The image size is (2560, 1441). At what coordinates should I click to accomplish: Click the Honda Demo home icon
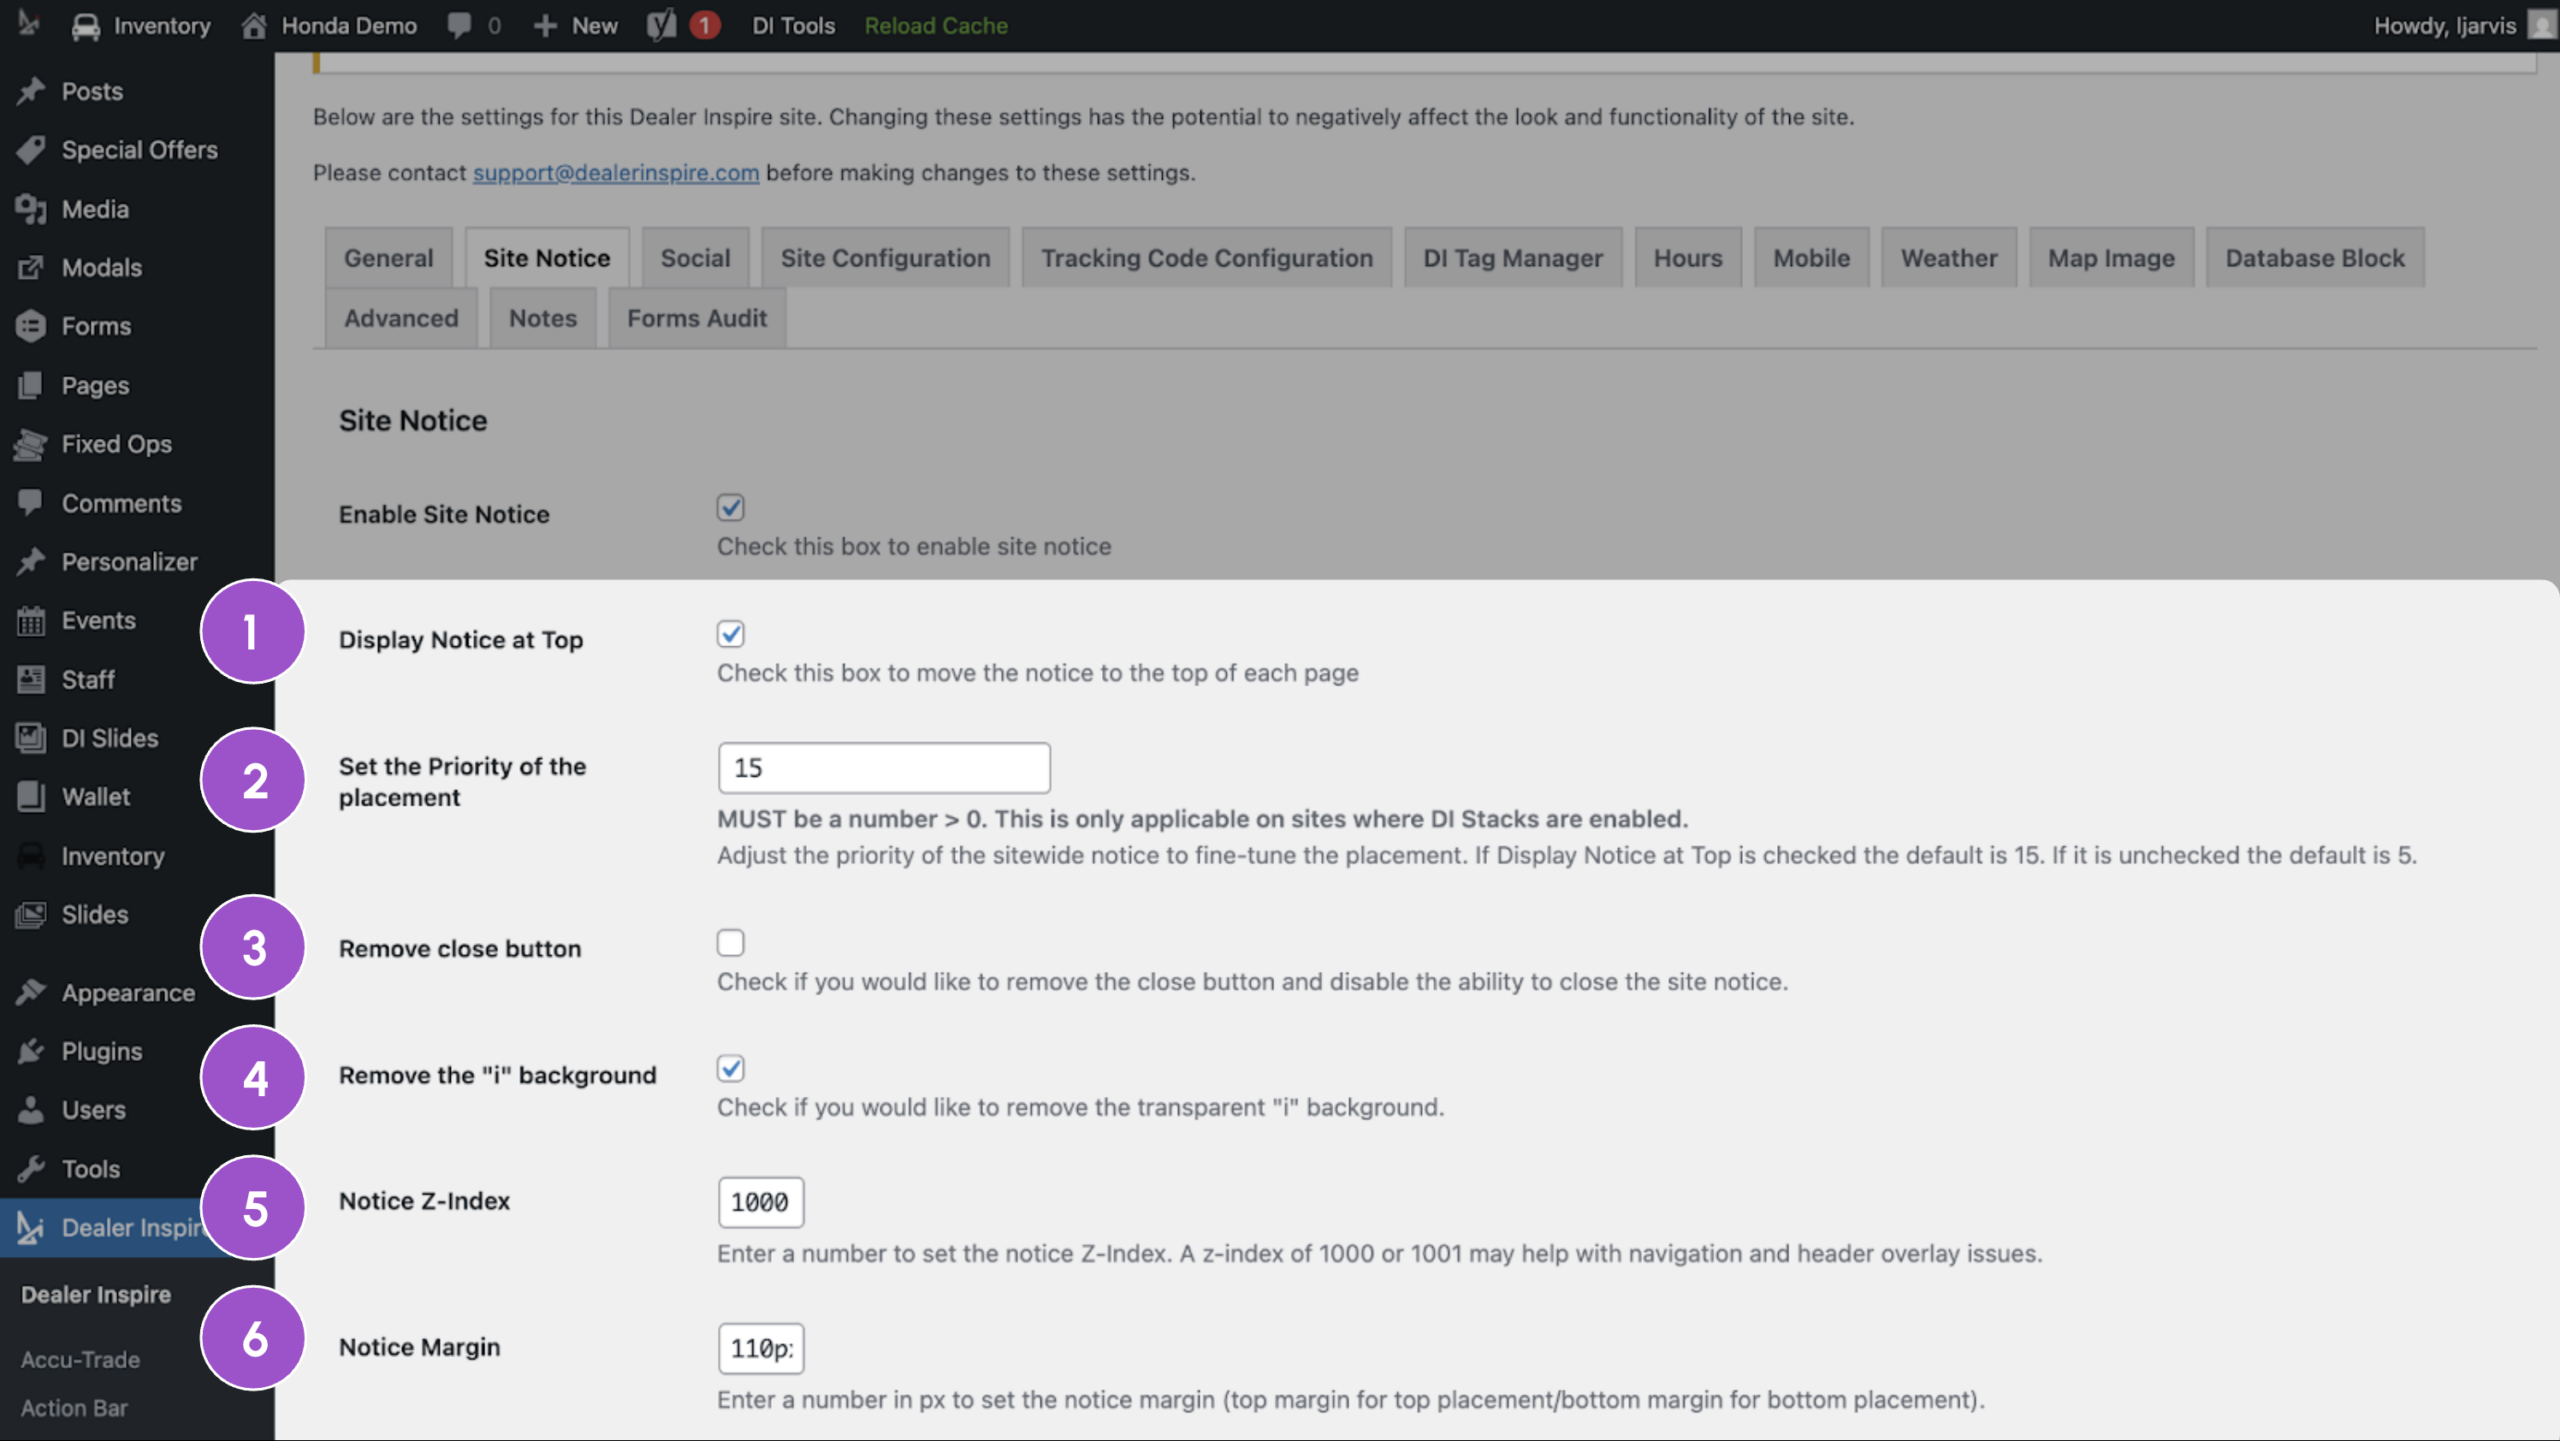coord(254,25)
